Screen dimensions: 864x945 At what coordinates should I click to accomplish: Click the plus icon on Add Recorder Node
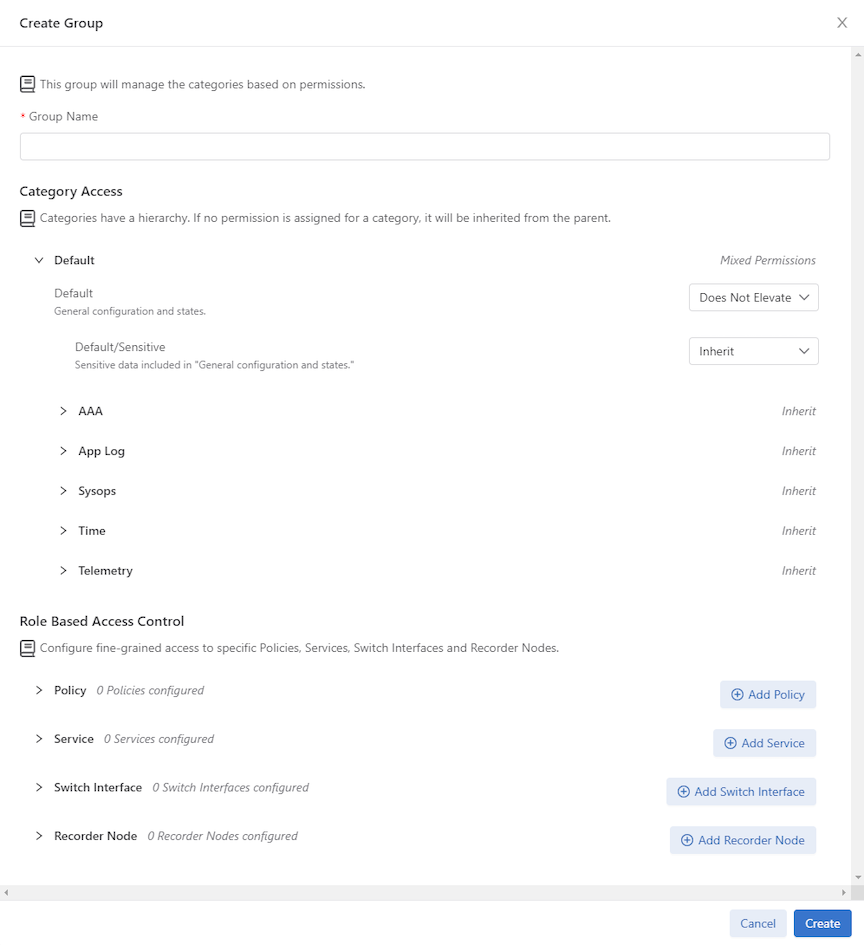pos(687,840)
